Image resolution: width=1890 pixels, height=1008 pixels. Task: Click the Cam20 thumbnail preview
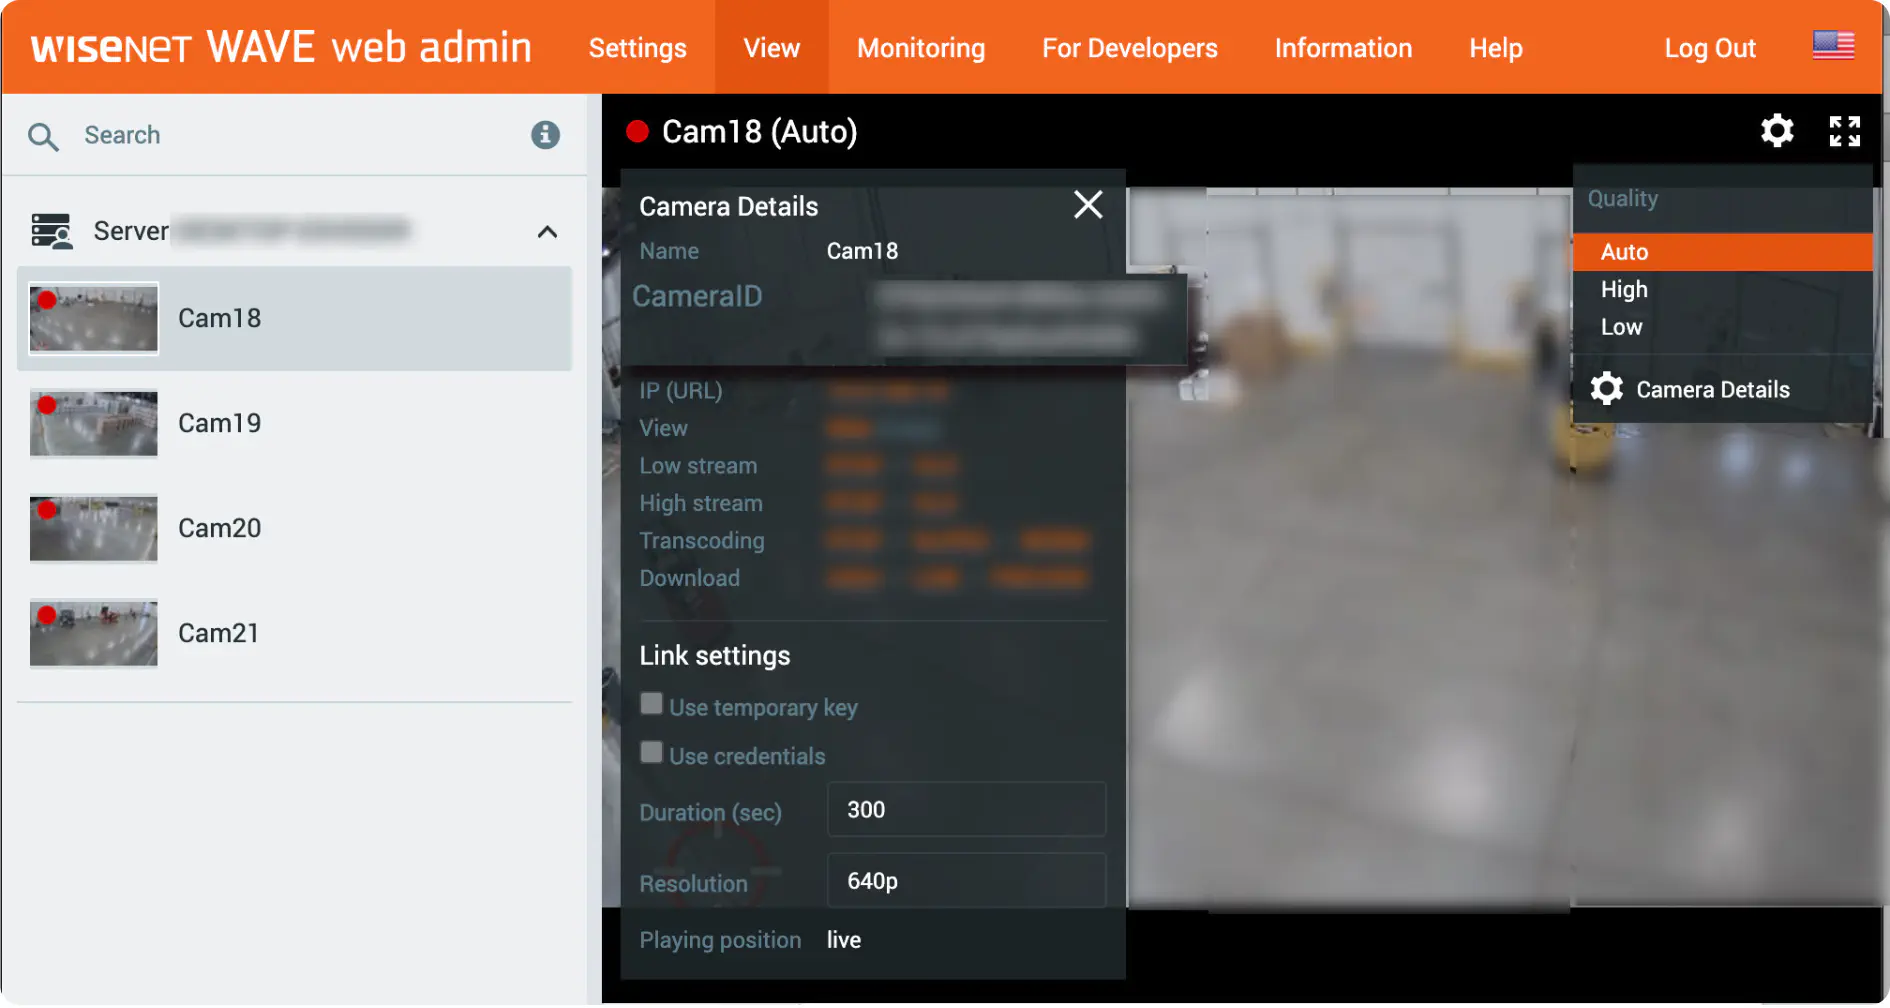[x=94, y=529]
